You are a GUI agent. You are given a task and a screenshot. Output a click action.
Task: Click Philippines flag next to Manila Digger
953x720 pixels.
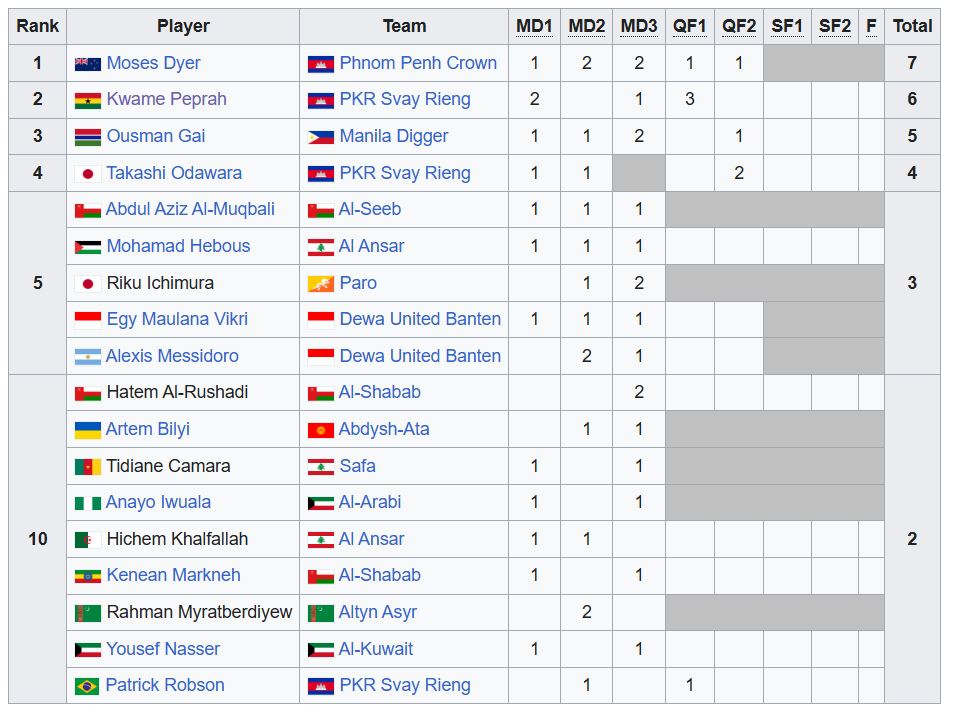point(320,136)
